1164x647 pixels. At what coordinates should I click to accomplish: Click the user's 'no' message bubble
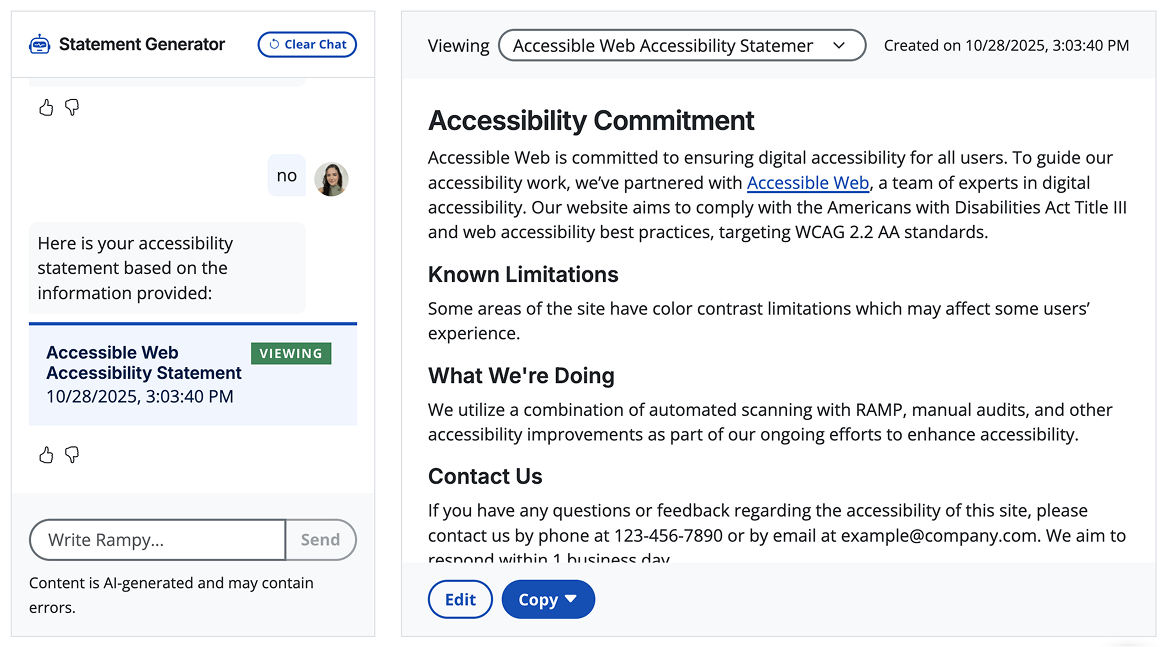(x=286, y=176)
